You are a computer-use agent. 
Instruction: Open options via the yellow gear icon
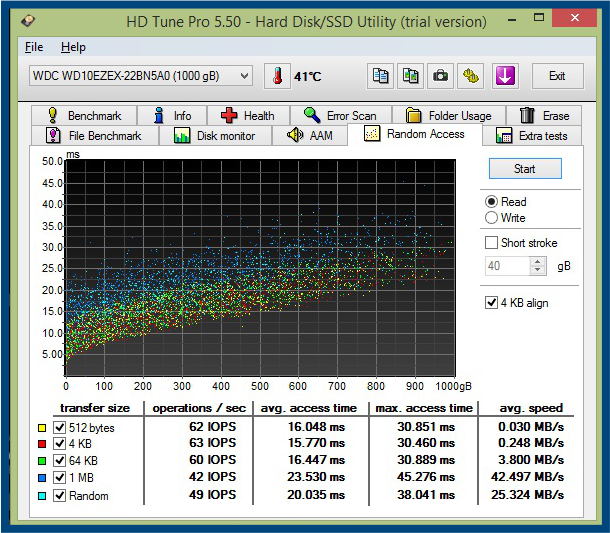(471, 76)
